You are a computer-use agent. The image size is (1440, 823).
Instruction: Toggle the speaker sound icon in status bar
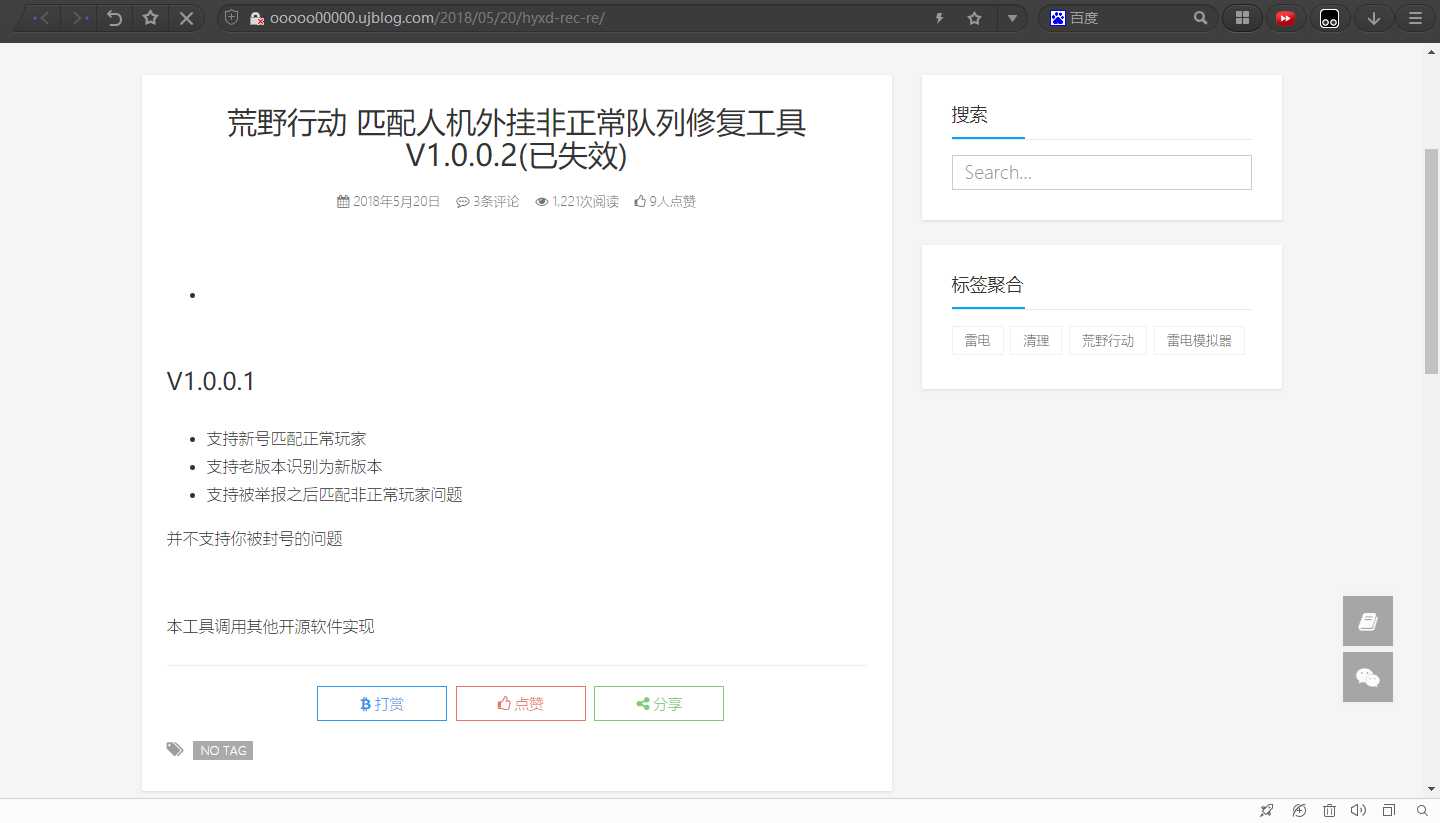coord(1358,811)
